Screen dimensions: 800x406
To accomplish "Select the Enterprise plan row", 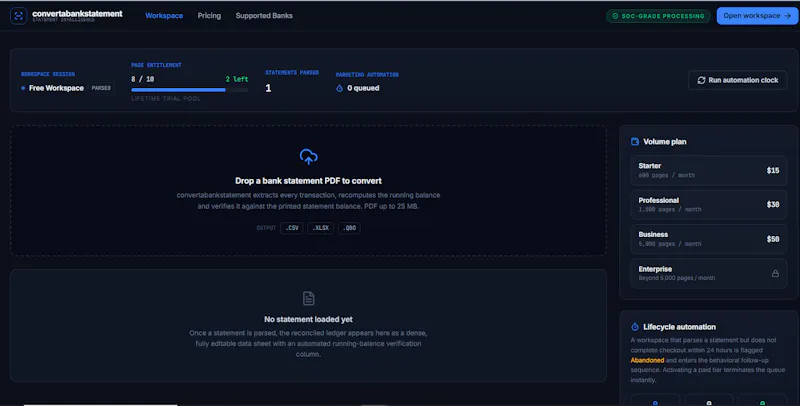I will (x=709, y=273).
